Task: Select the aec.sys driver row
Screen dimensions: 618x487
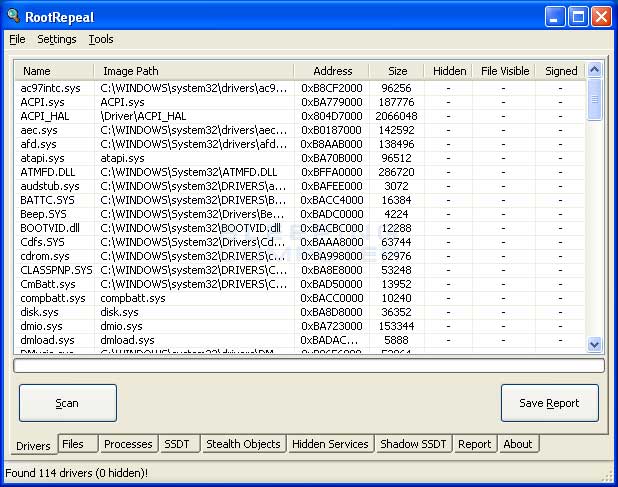Action: (300, 130)
